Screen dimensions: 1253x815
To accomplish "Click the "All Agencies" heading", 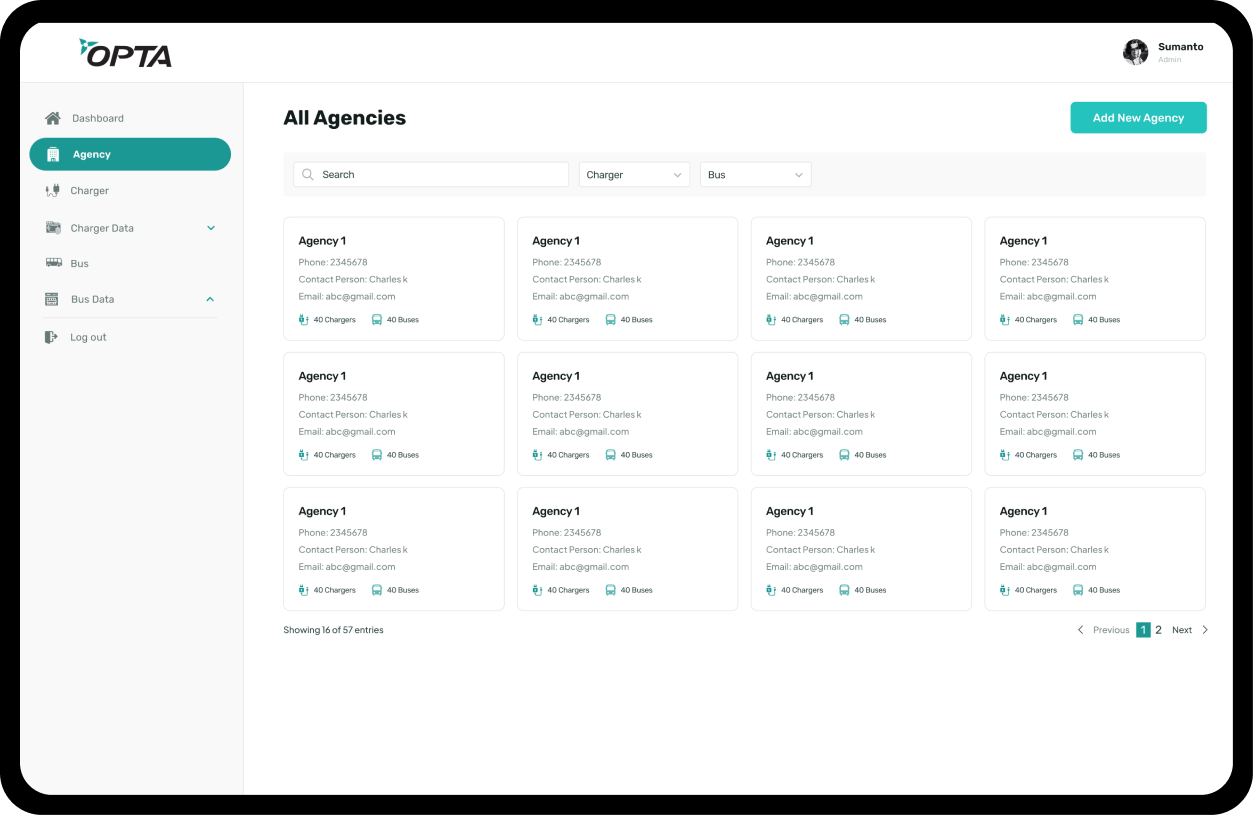I will click(x=345, y=118).
